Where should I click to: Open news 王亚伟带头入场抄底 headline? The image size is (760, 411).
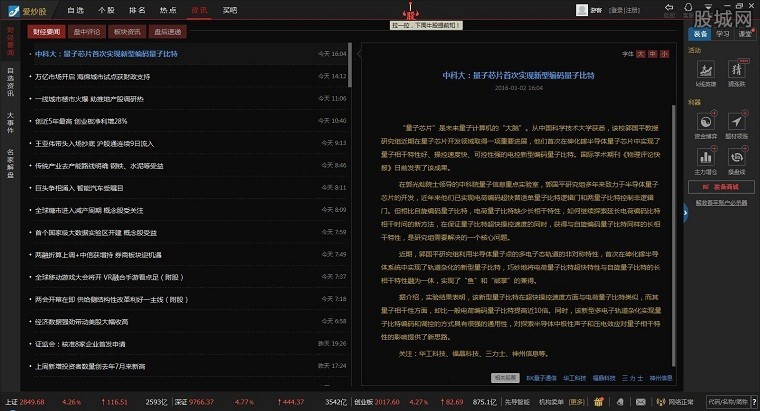(x=95, y=143)
